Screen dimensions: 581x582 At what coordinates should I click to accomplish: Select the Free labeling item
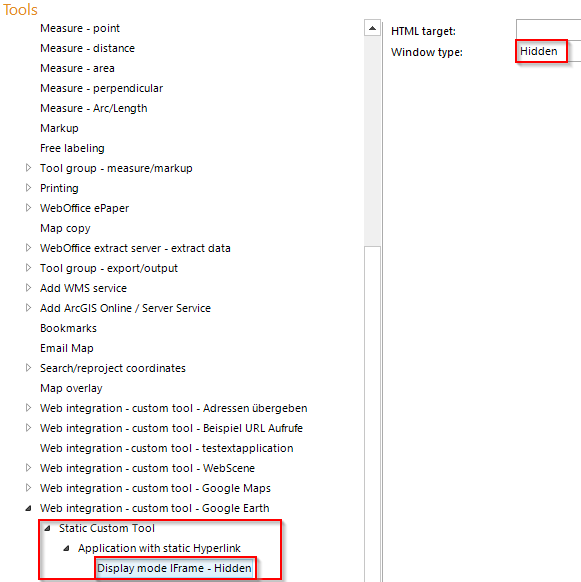click(72, 148)
